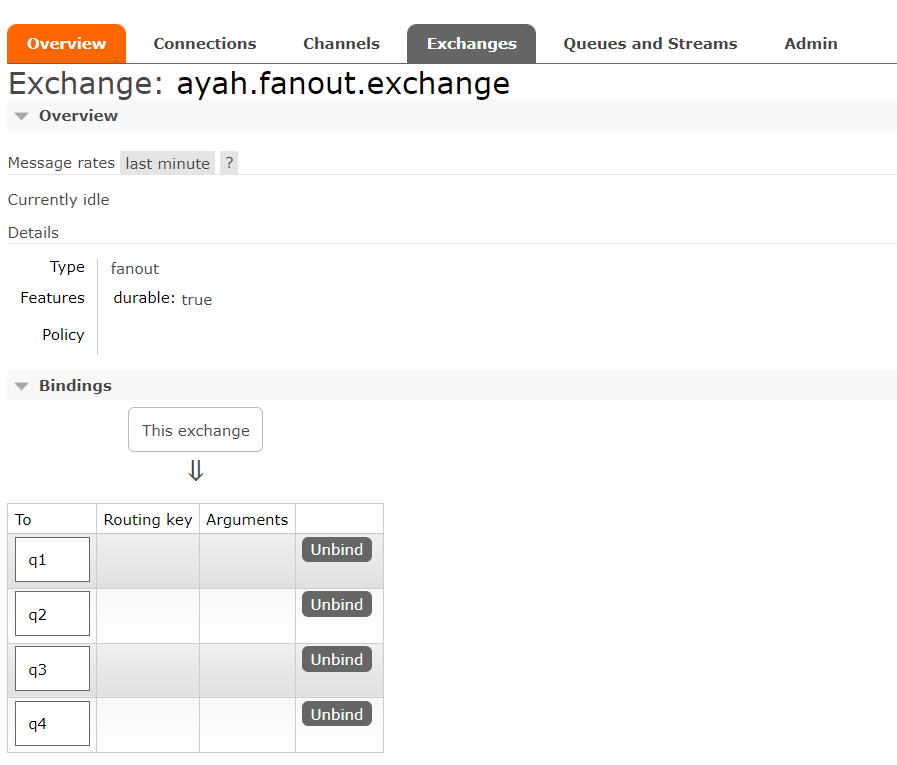Unbind queue q1 from exchange
897x765 pixels.
point(336,550)
